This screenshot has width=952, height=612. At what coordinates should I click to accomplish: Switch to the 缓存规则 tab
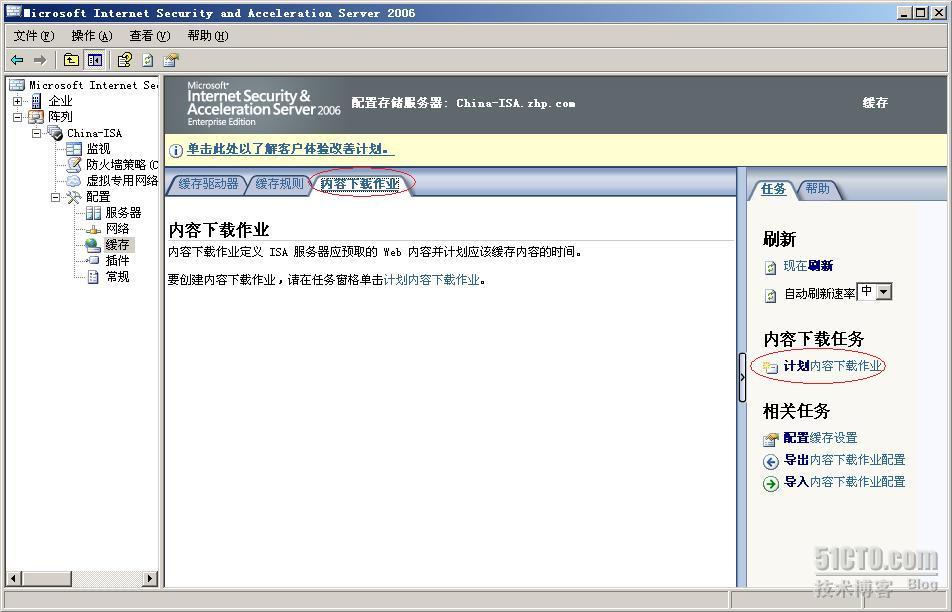pyautogui.click(x=279, y=184)
